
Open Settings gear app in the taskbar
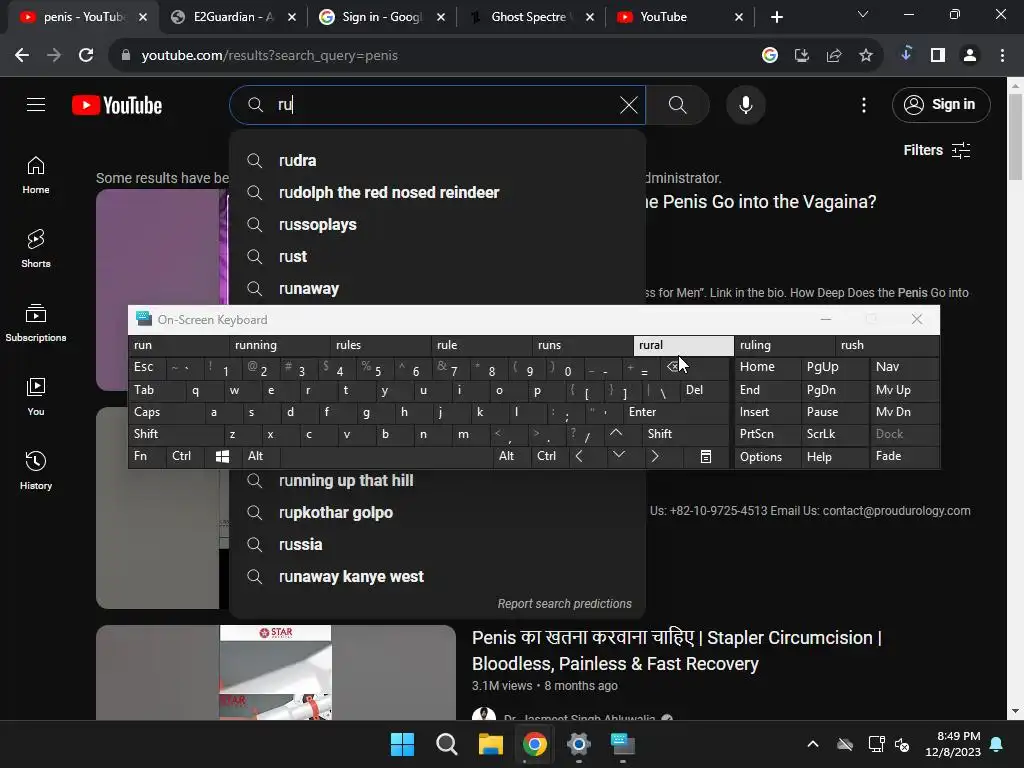579,744
